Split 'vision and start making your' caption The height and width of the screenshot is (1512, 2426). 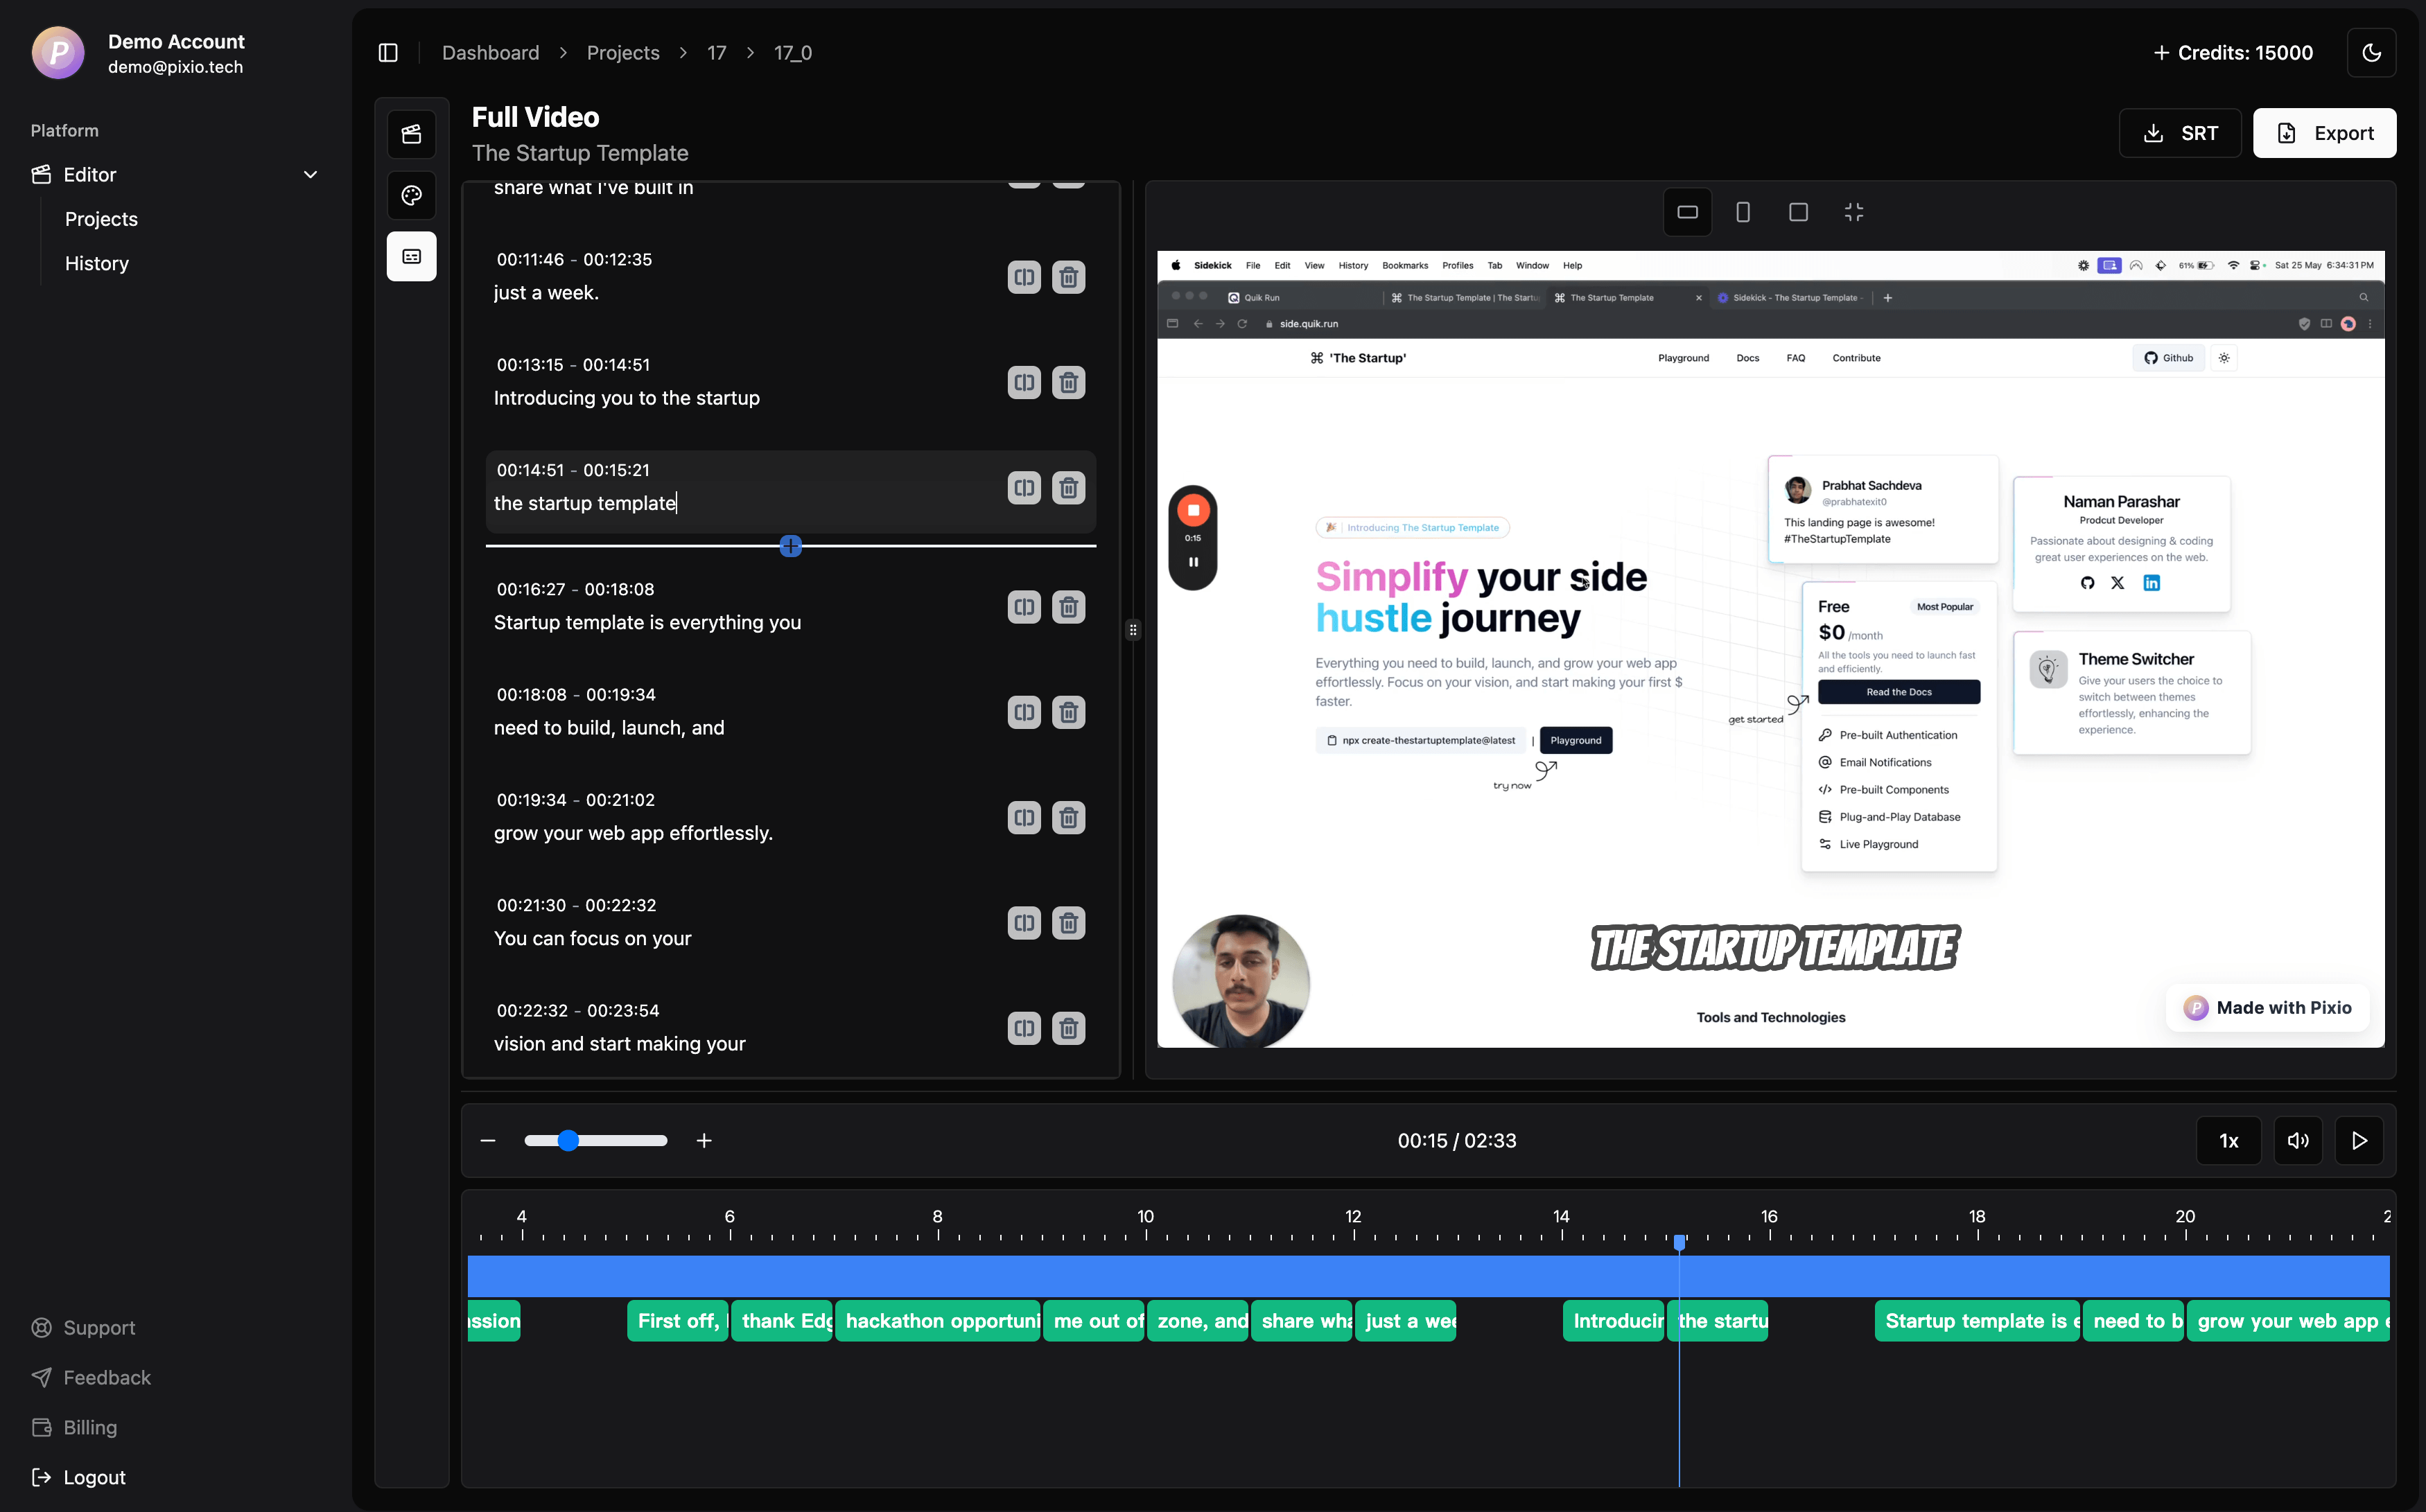tap(1024, 1028)
